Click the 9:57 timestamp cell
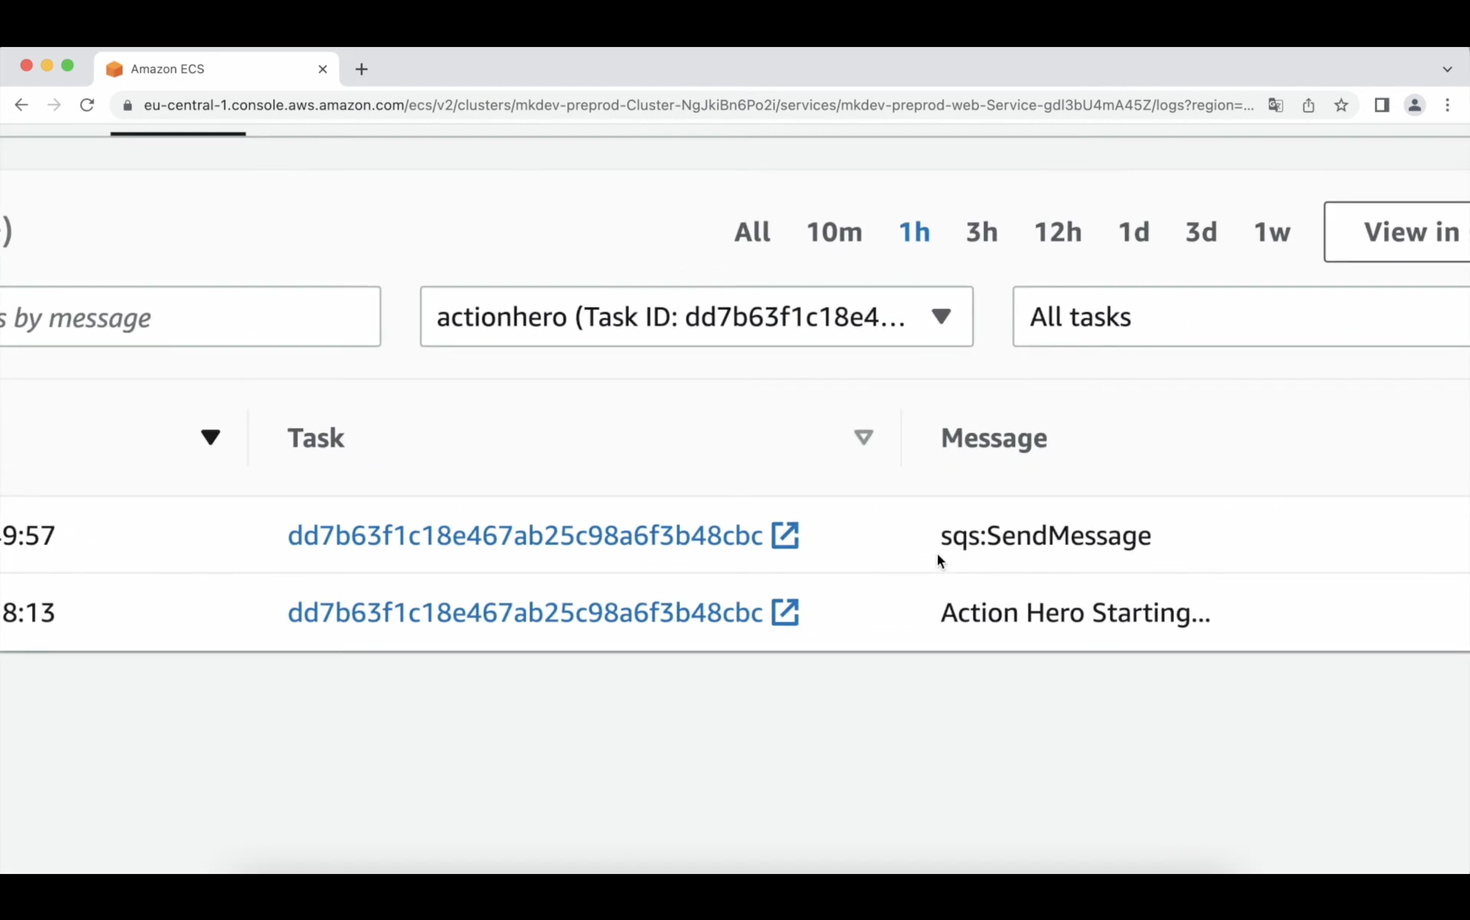This screenshot has width=1470, height=920. coord(28,535)
